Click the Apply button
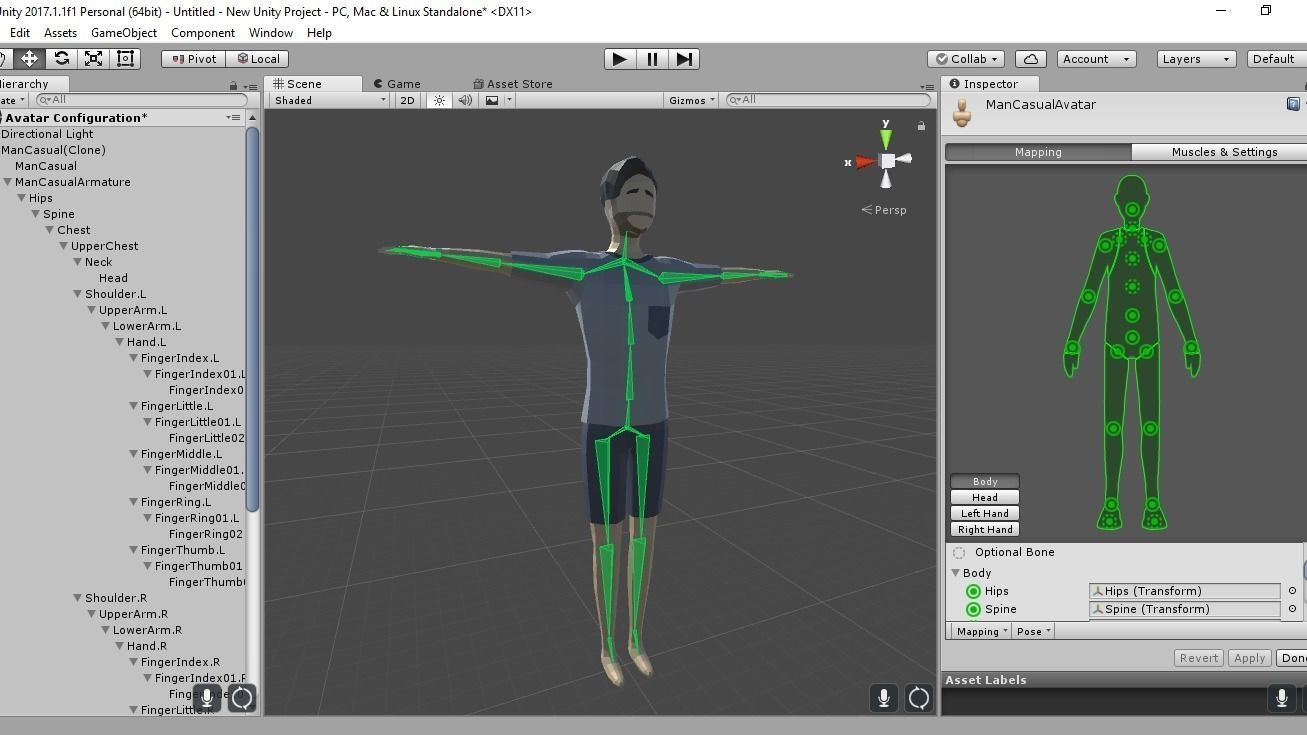The width and height of the screenshot is (1307, 735). [1249, 658]
